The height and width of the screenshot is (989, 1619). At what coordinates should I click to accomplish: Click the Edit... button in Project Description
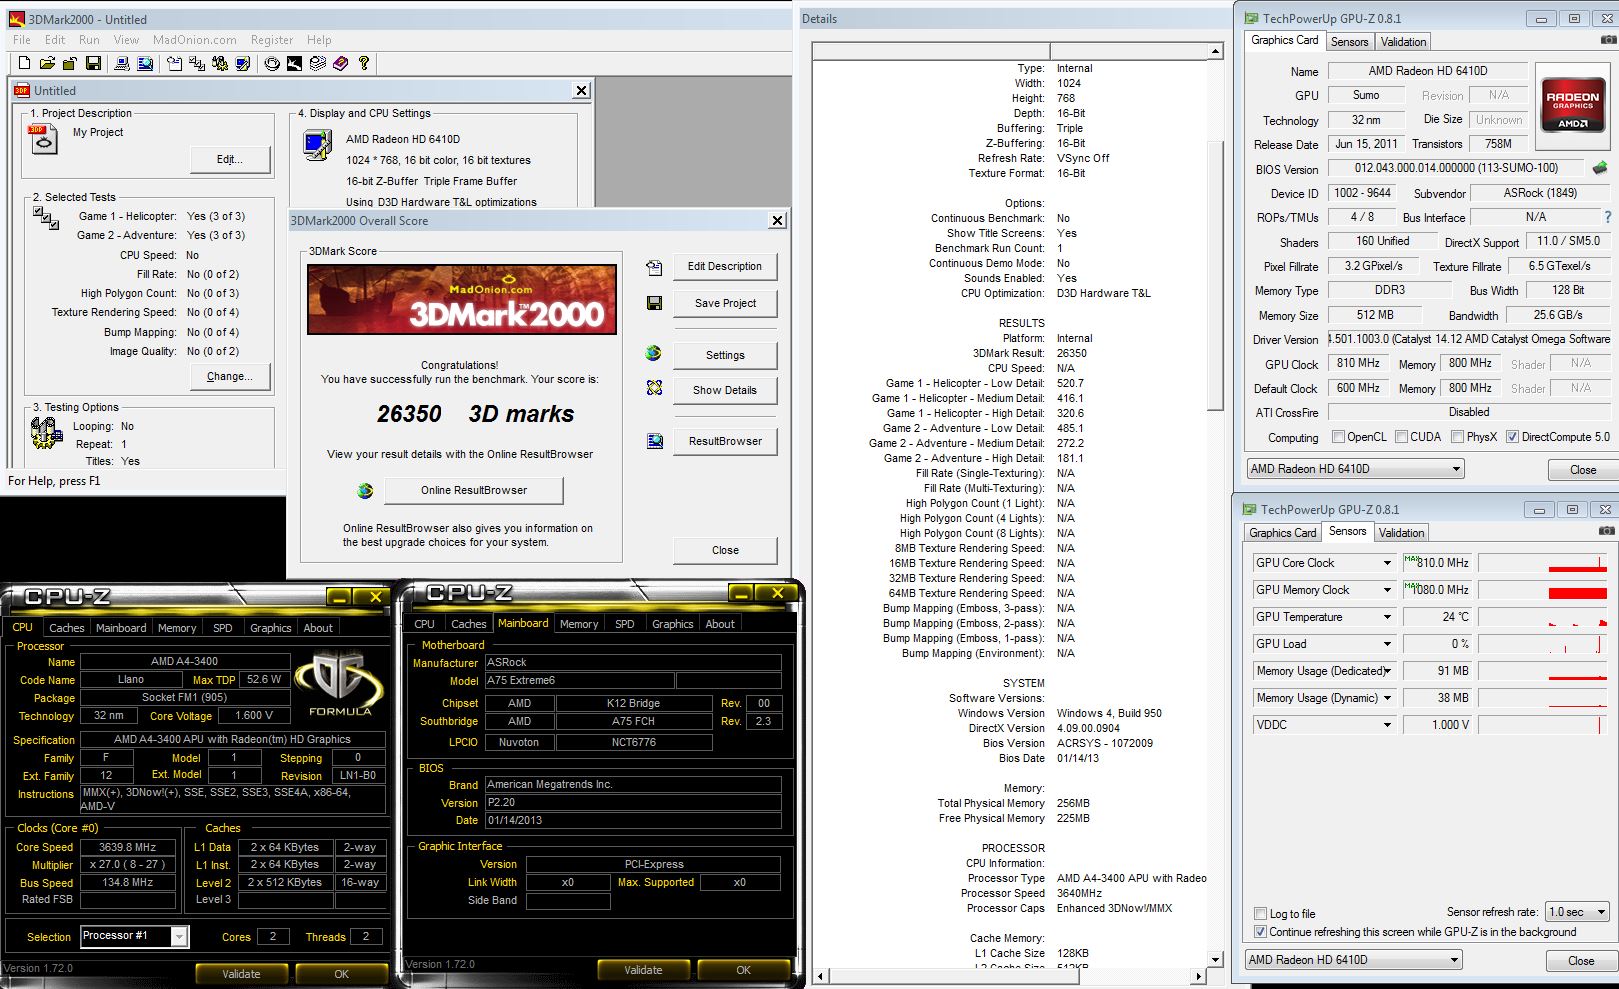[x=230, y=160]
